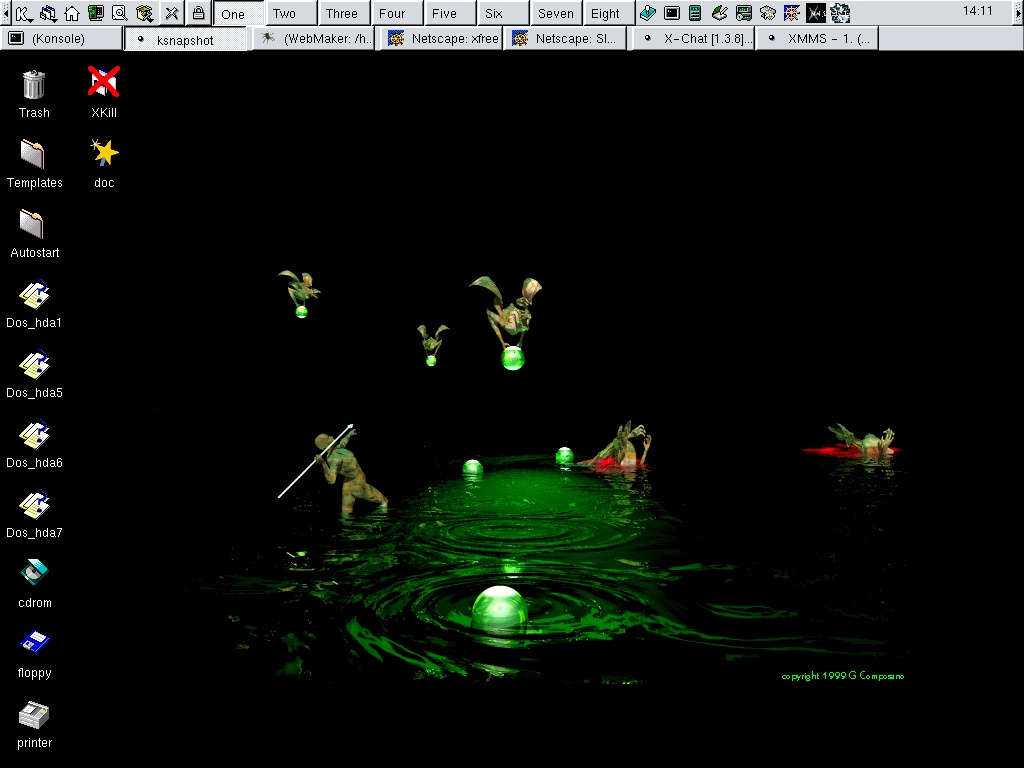
Task: Open the system monitor panel icon
Action: pyautogui.click(x=743, y=12)
